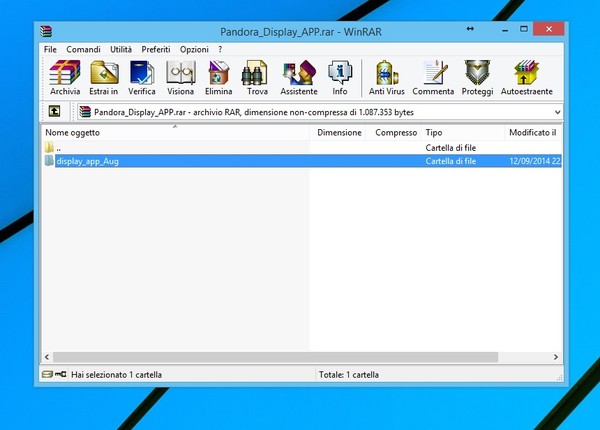The height and width of the screenshot is (430, 600).
Task: Open the Visiona viewer tool
Action: [181, 78]
